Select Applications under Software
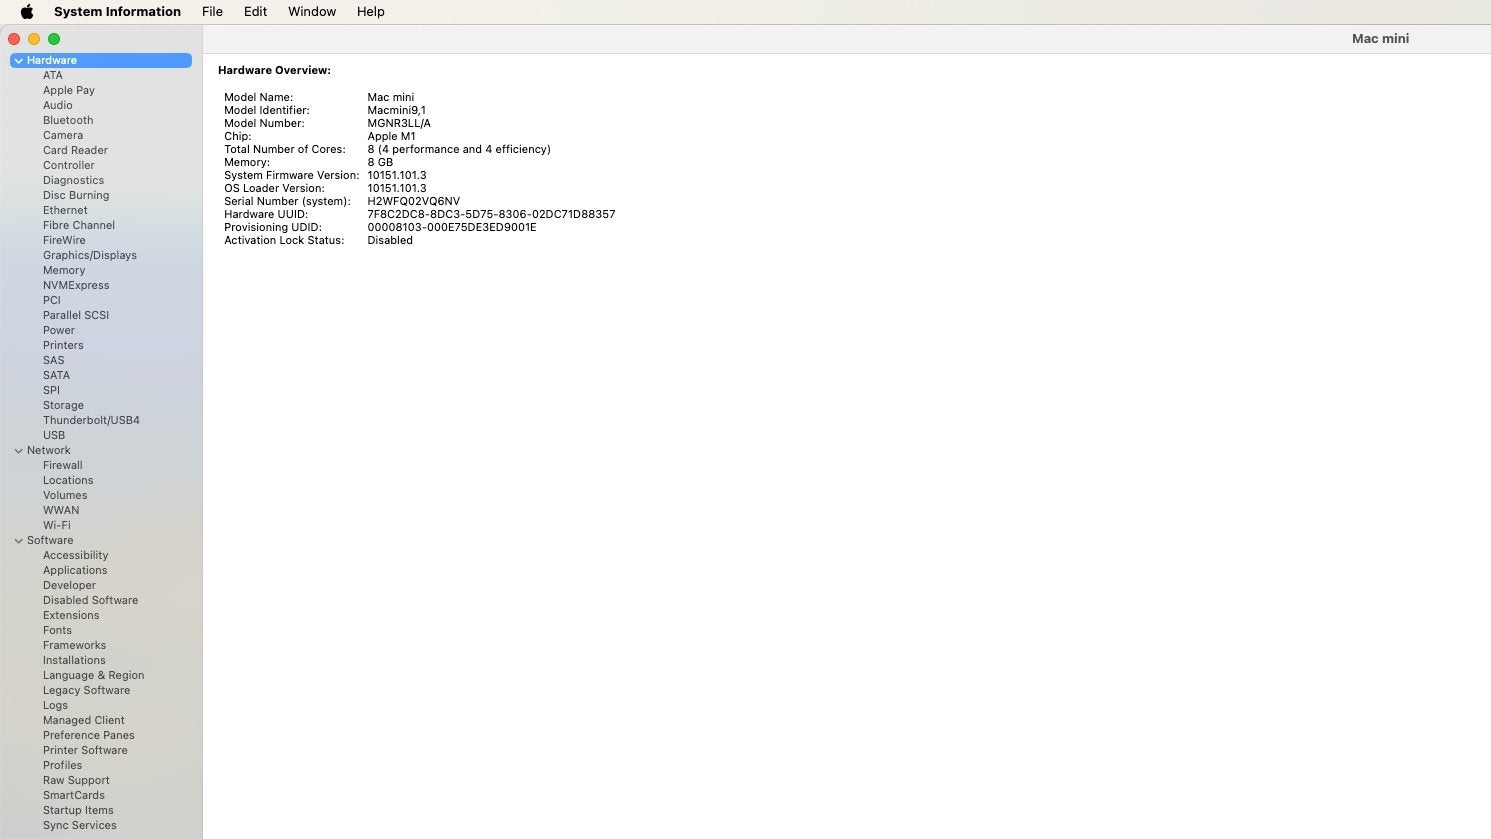This screenshot has height=839, width=1491. tap(75, 571)
